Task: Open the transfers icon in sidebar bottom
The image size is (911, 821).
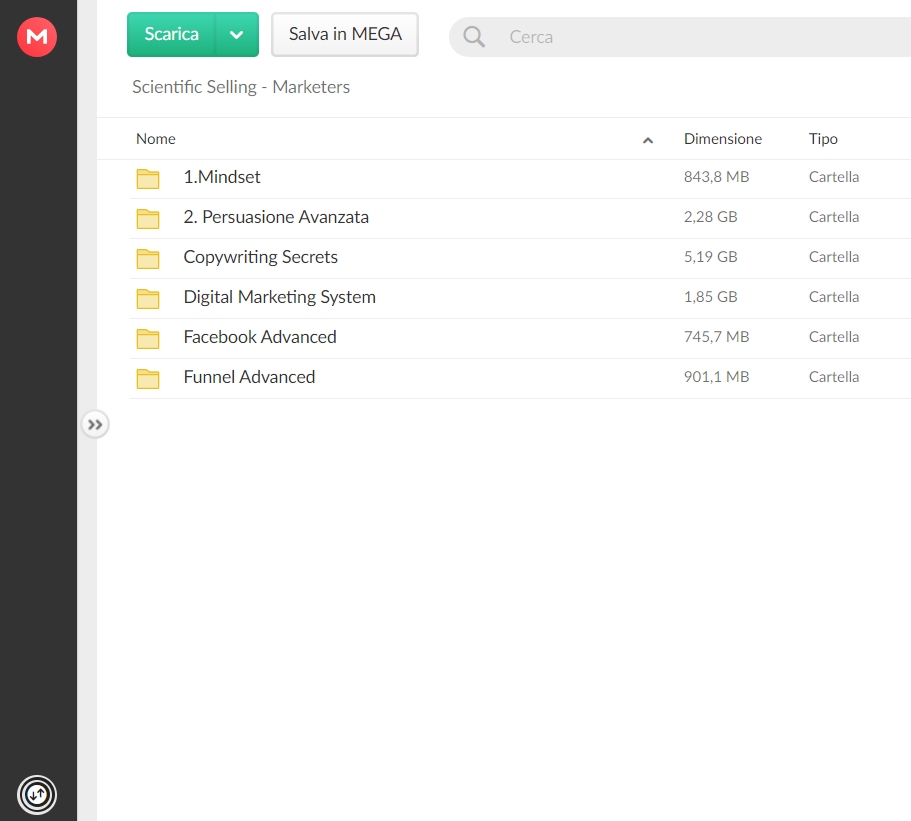Action: [37, 794]
